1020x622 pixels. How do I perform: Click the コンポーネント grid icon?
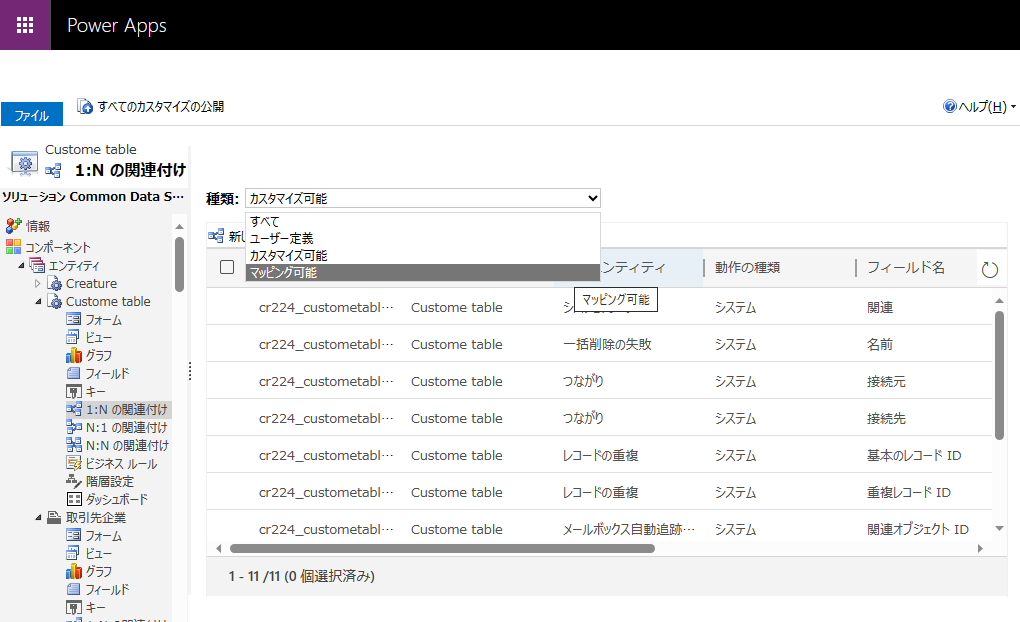click(14, 247)
